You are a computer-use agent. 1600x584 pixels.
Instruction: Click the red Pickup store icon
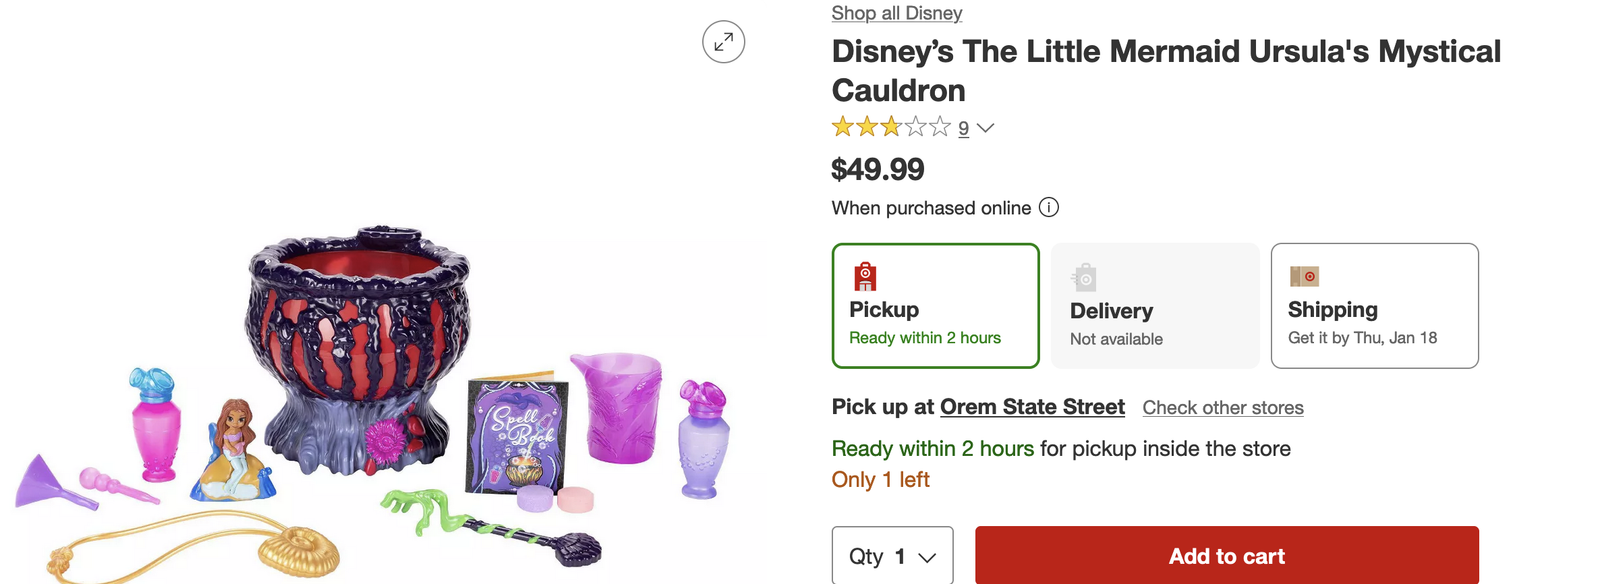865,276
